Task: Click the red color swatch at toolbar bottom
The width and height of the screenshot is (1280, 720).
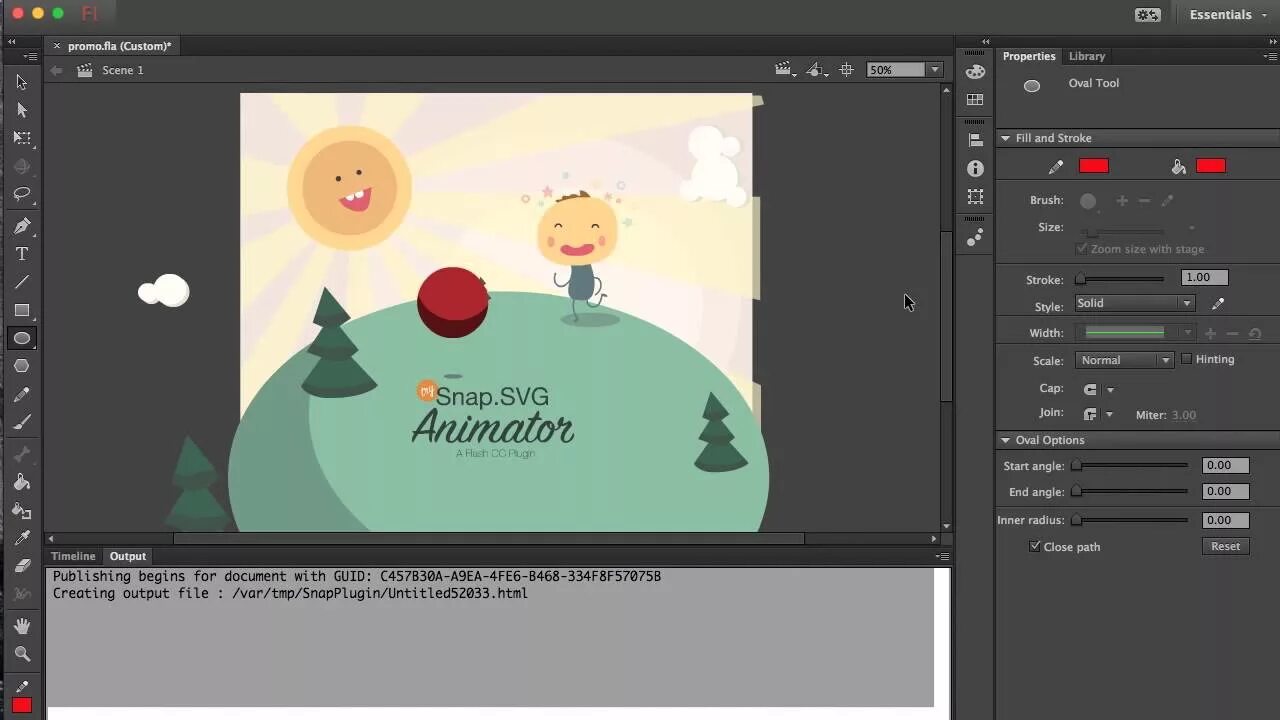Action: pos(22,706)
